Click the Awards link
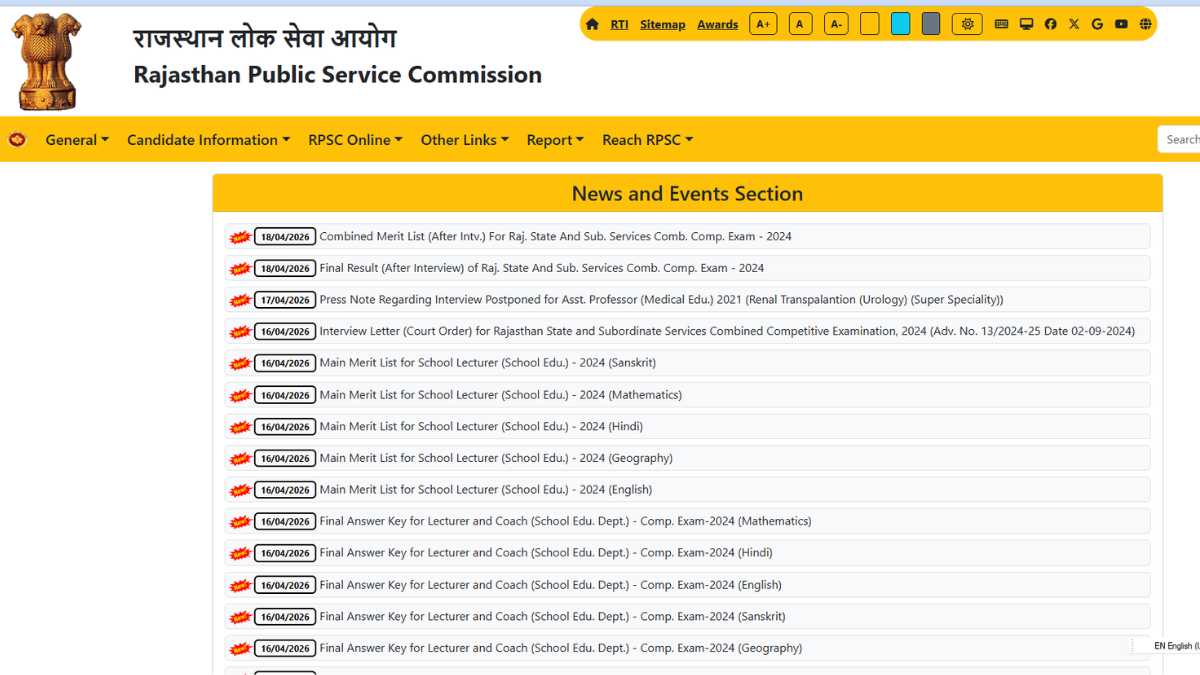Viewport: 1200px width, 675px height. [717, 23]
